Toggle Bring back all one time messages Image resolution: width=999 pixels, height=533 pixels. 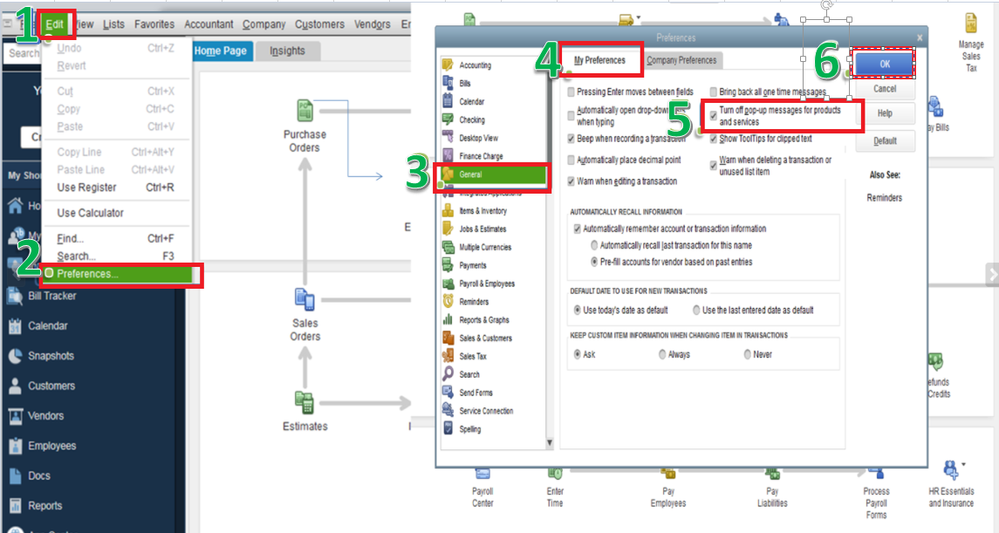click(x=714, y=92)
